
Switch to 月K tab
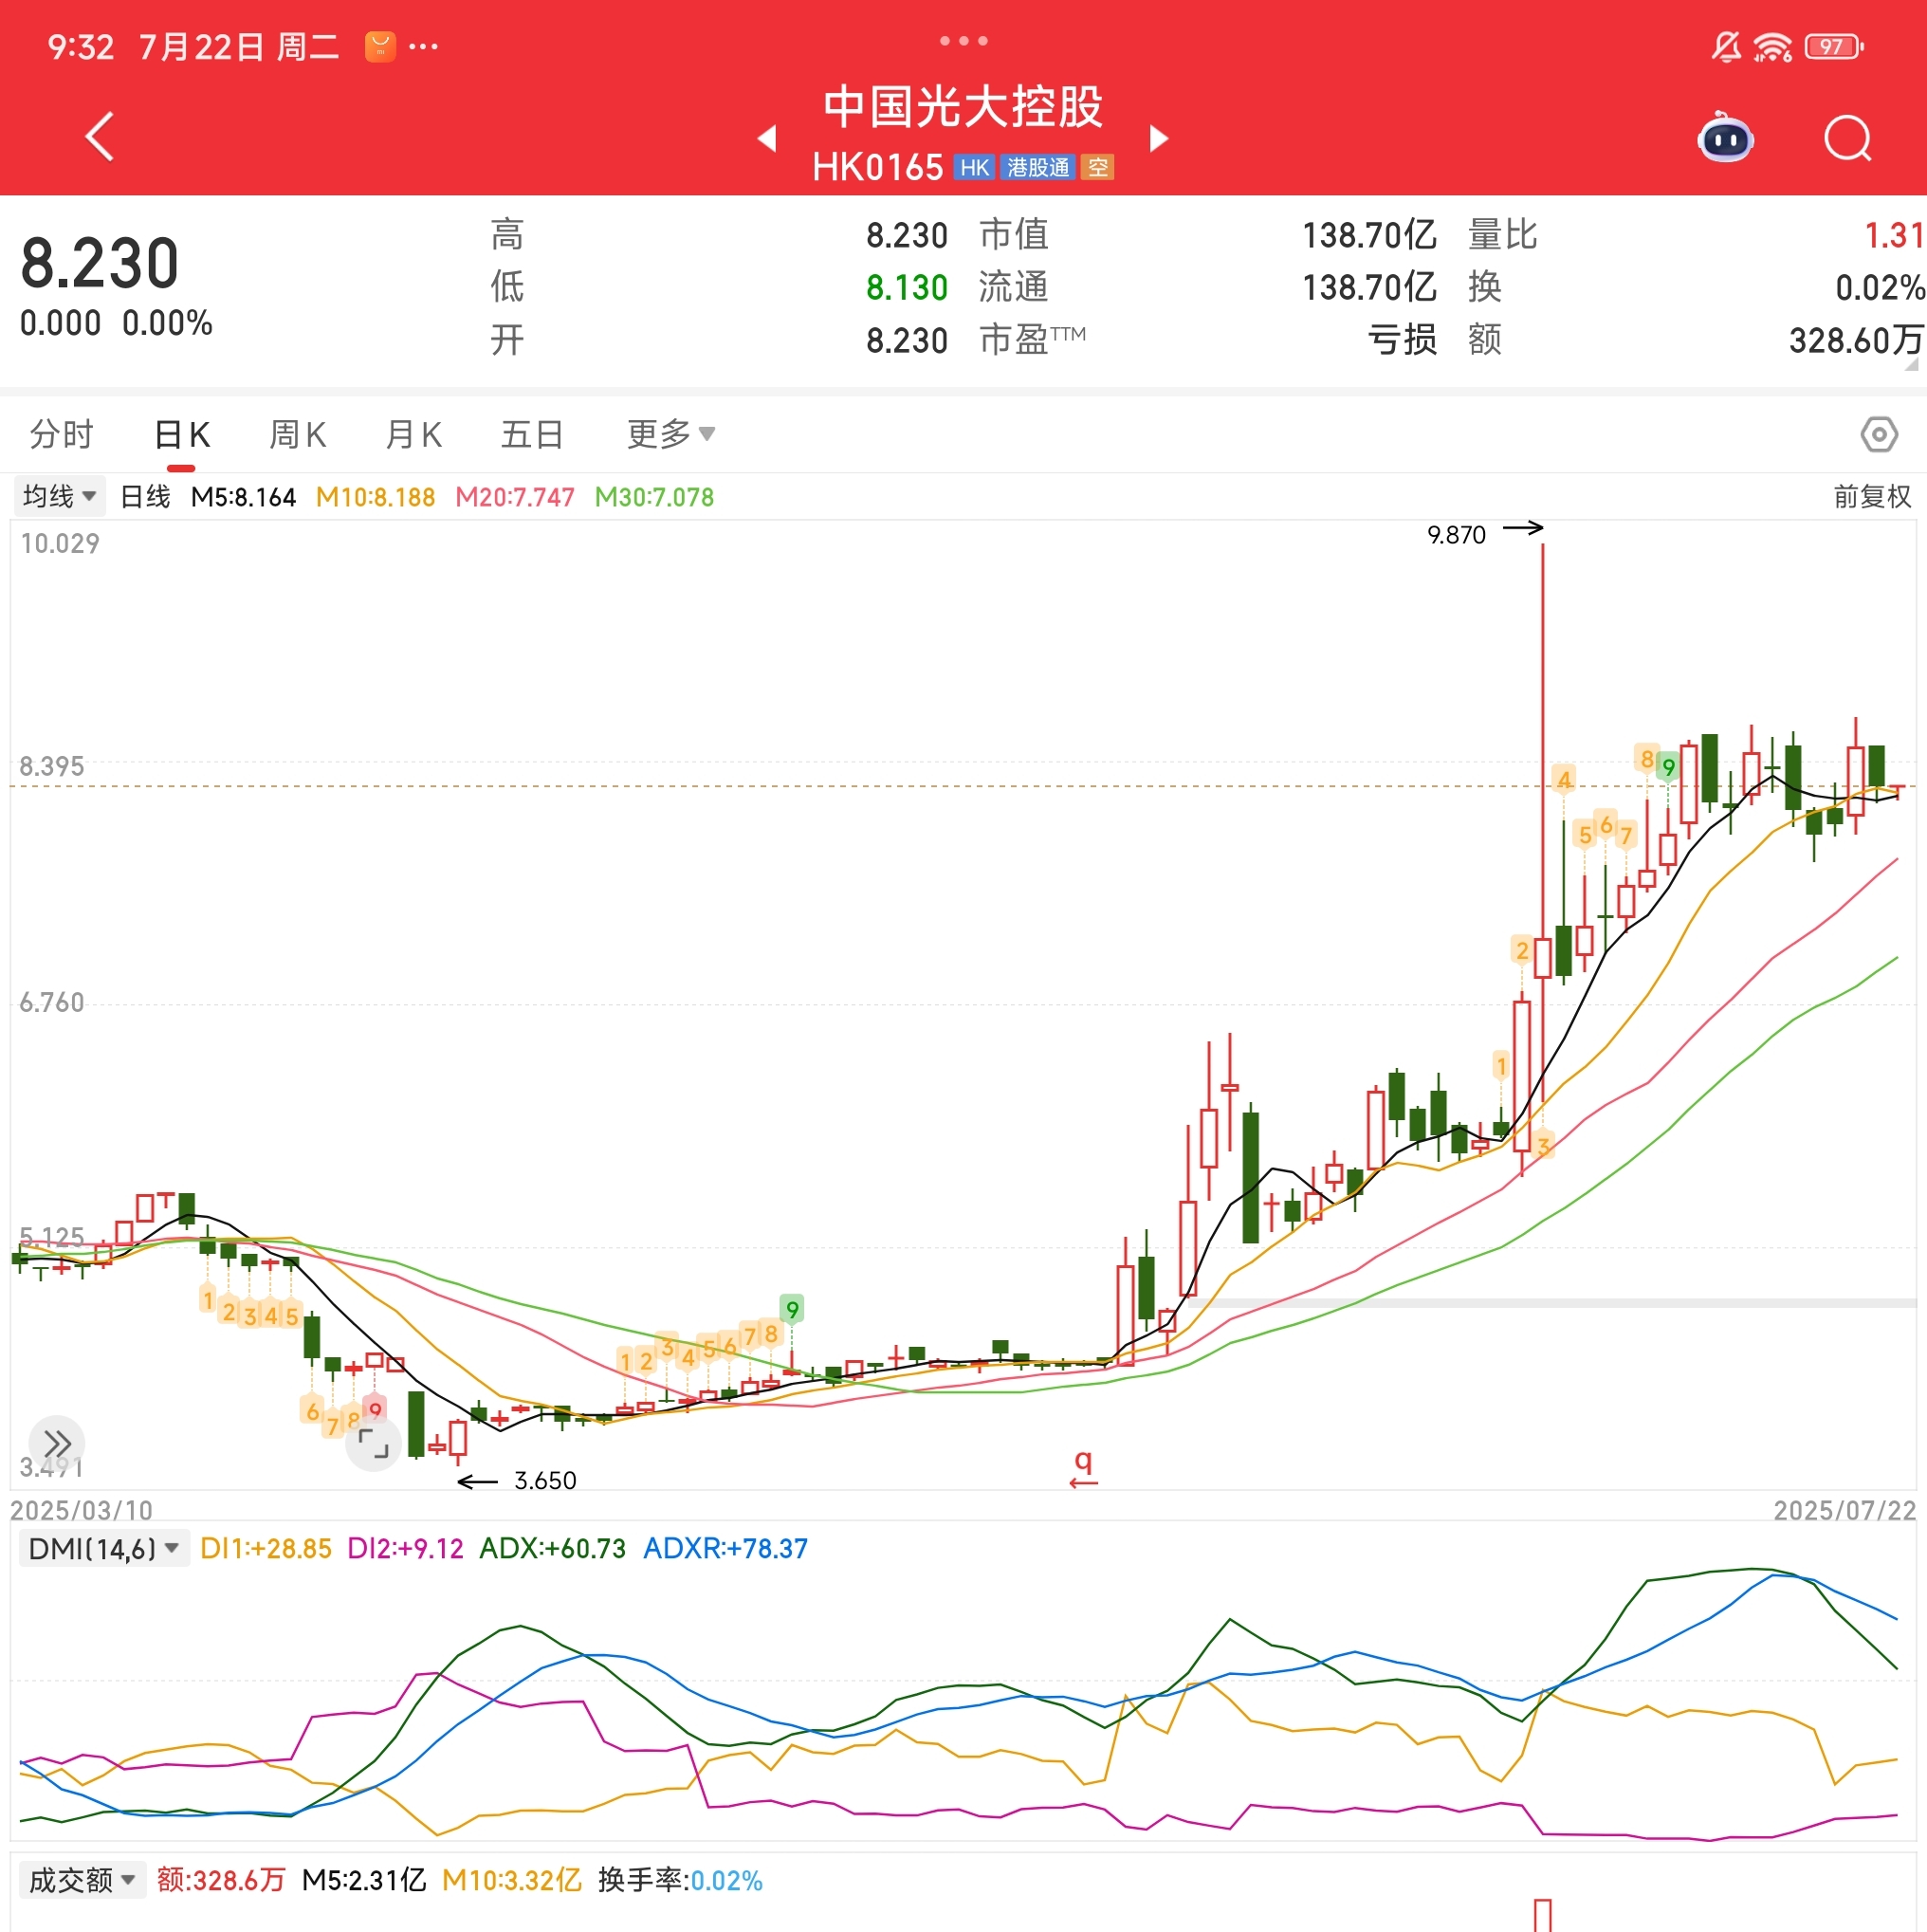coord(413,434)
